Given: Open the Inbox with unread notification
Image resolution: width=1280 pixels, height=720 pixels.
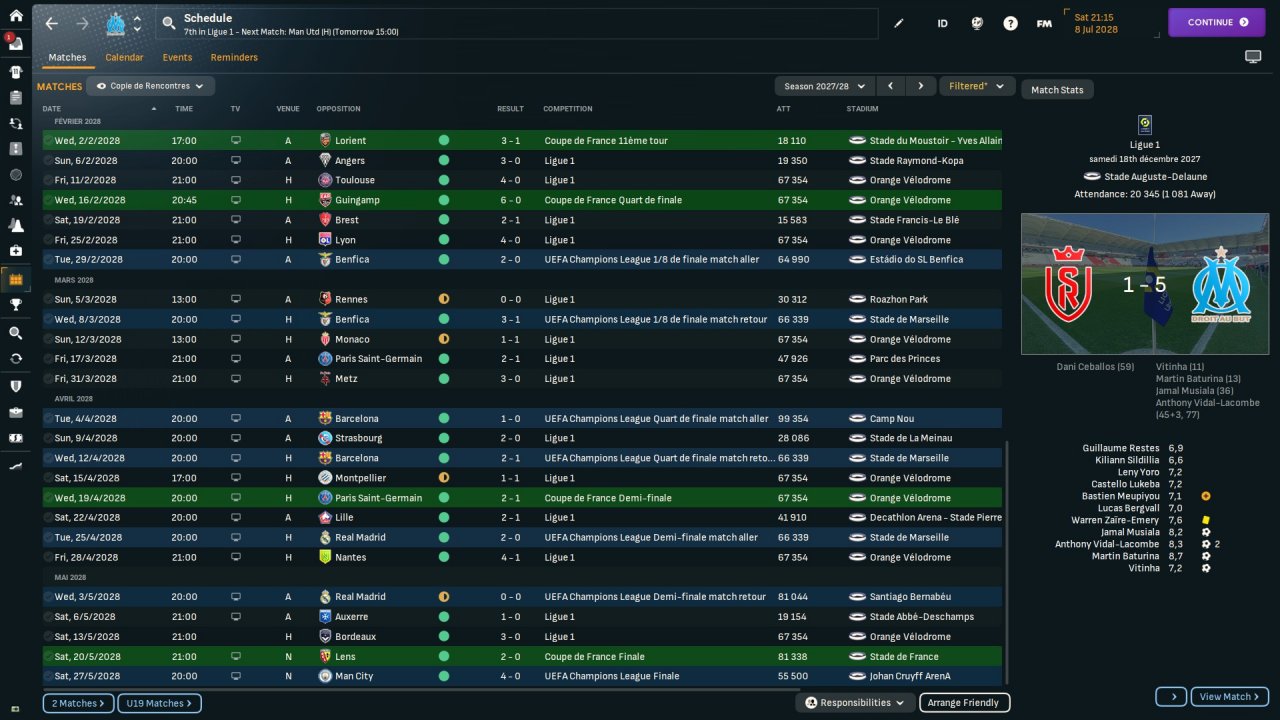Looking at the screenshot, I should point(15,43).
